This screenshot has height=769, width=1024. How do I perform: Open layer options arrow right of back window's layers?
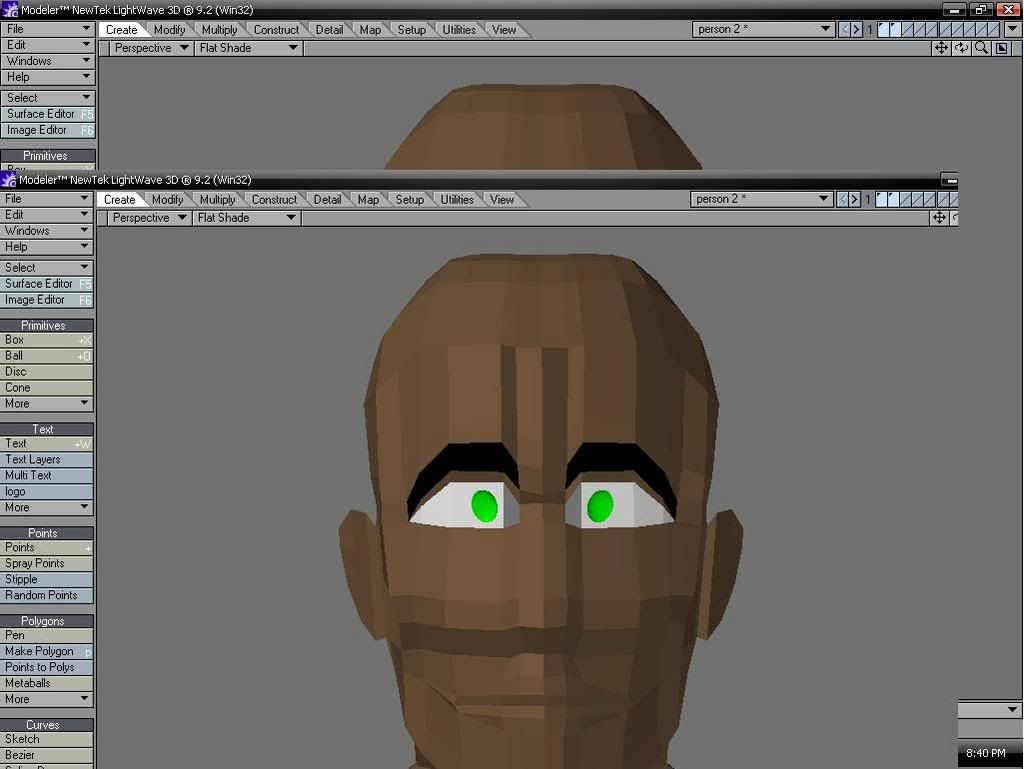point(1013,29)
